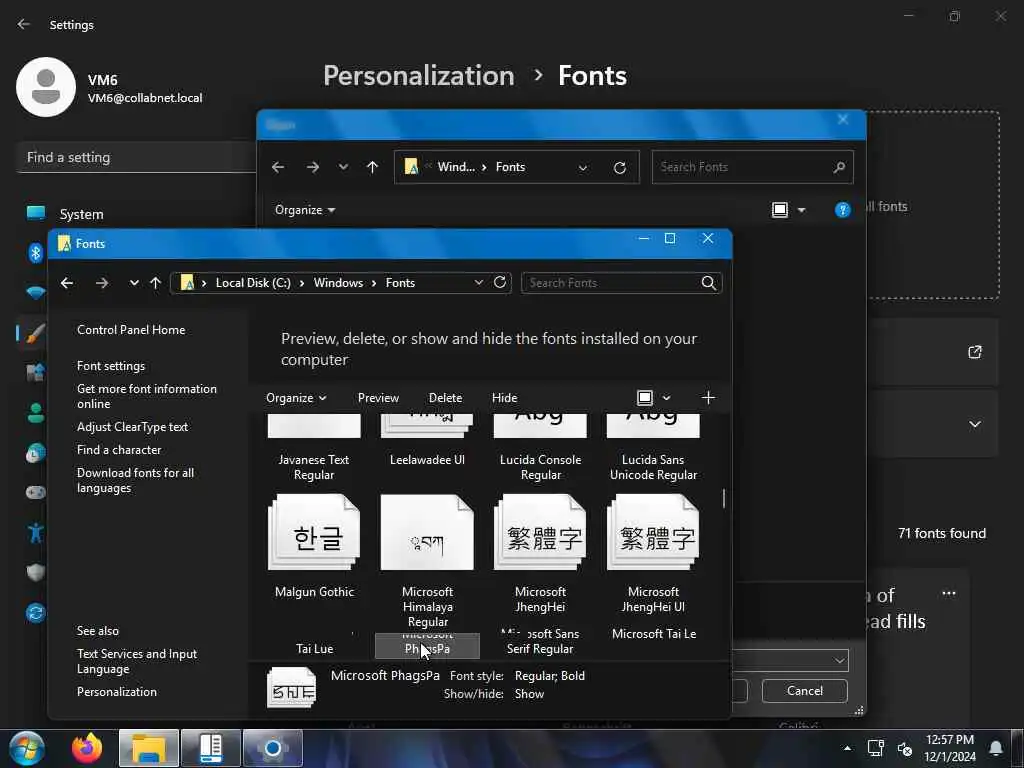This screenshot has width=1024, height=768.
Task: Open the Organize menu in the Fonts window
Action: click(296, 398)
